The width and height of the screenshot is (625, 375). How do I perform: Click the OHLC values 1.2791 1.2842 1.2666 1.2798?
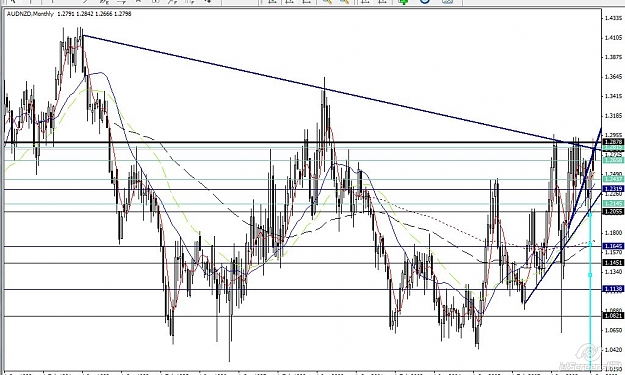coord(94,14)
